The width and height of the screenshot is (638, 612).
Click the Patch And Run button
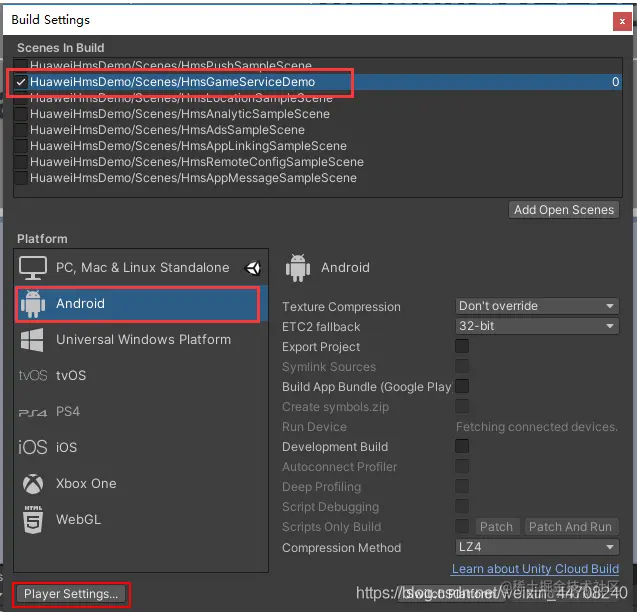tap(570, 527)
